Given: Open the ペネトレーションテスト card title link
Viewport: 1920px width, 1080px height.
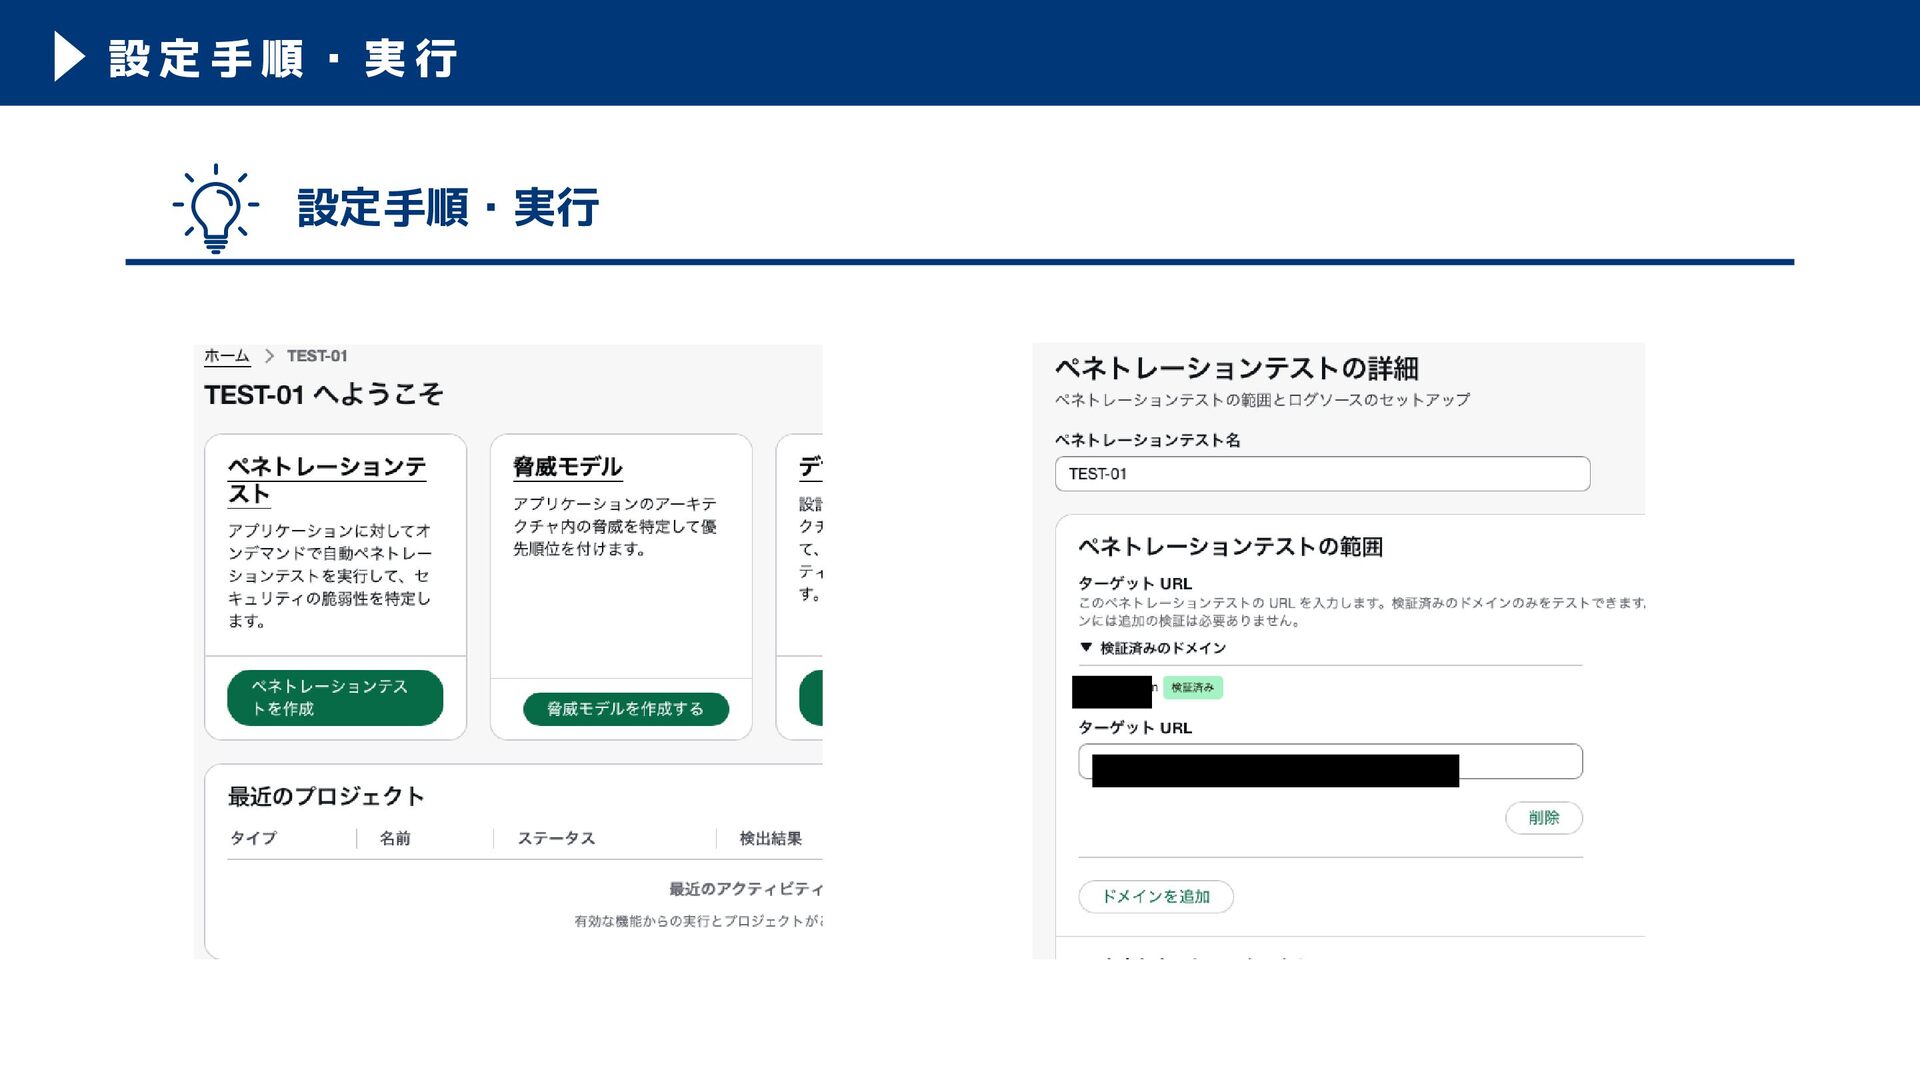Looking at the screenshot, I should 327,480.
